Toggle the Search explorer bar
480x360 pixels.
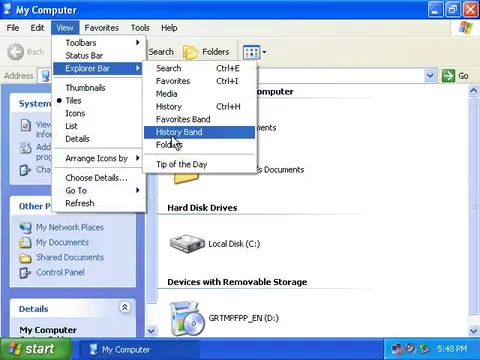tap(199, 68)
